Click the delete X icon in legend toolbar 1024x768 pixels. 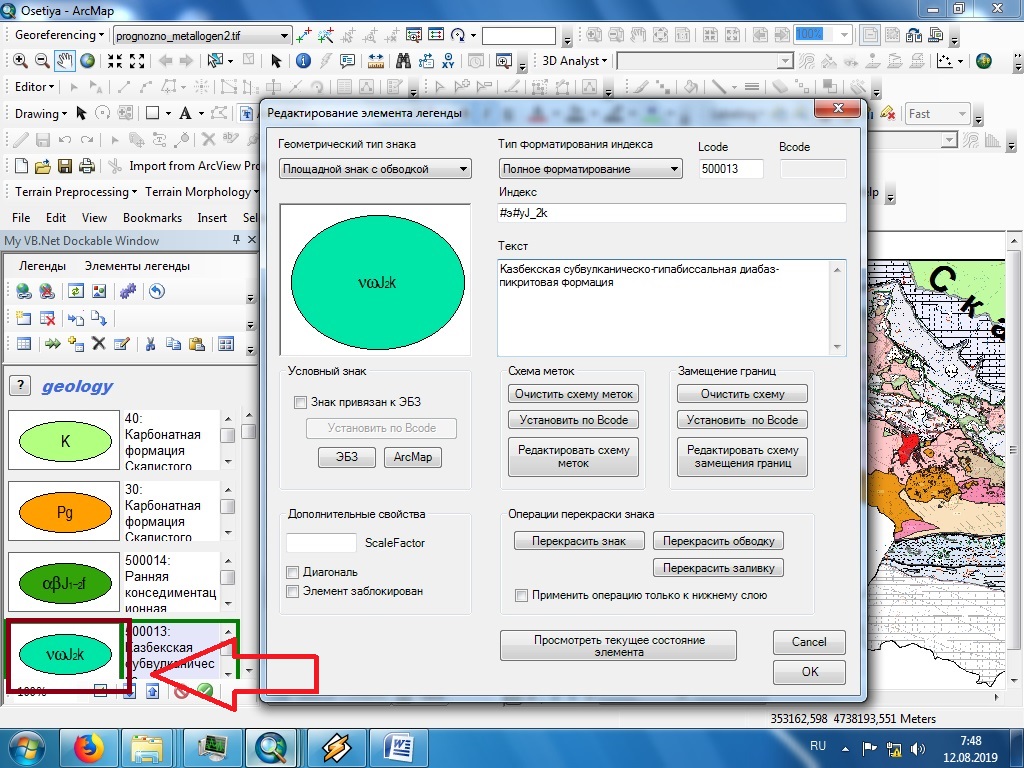[x=99, y=344]
